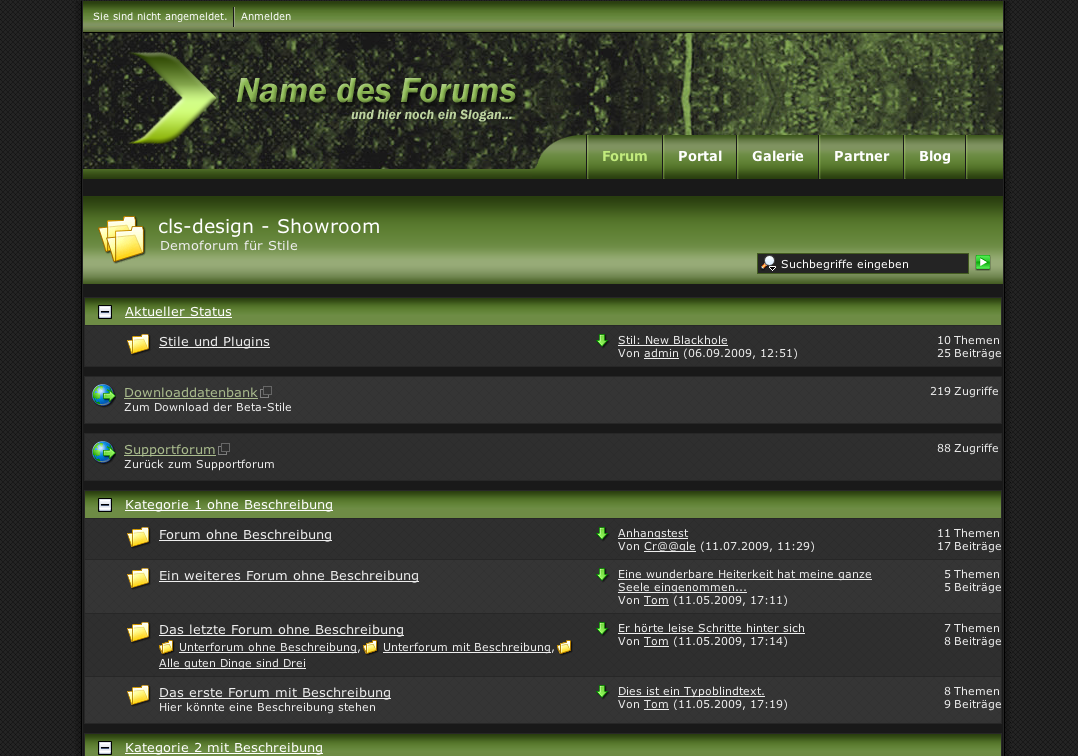1078x756 pixels.
Task: Click green arrow beside Stil: New Blackhole
Action: 602,341
